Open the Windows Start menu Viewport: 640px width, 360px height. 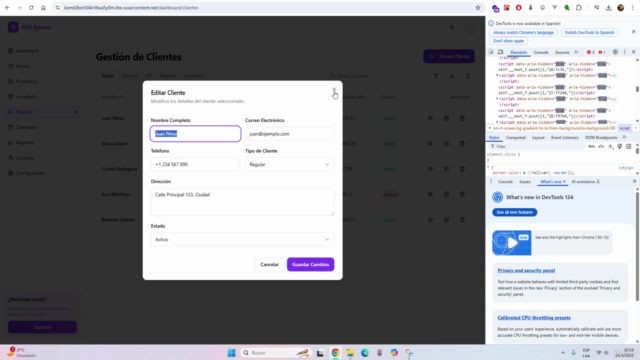(231, 353)
